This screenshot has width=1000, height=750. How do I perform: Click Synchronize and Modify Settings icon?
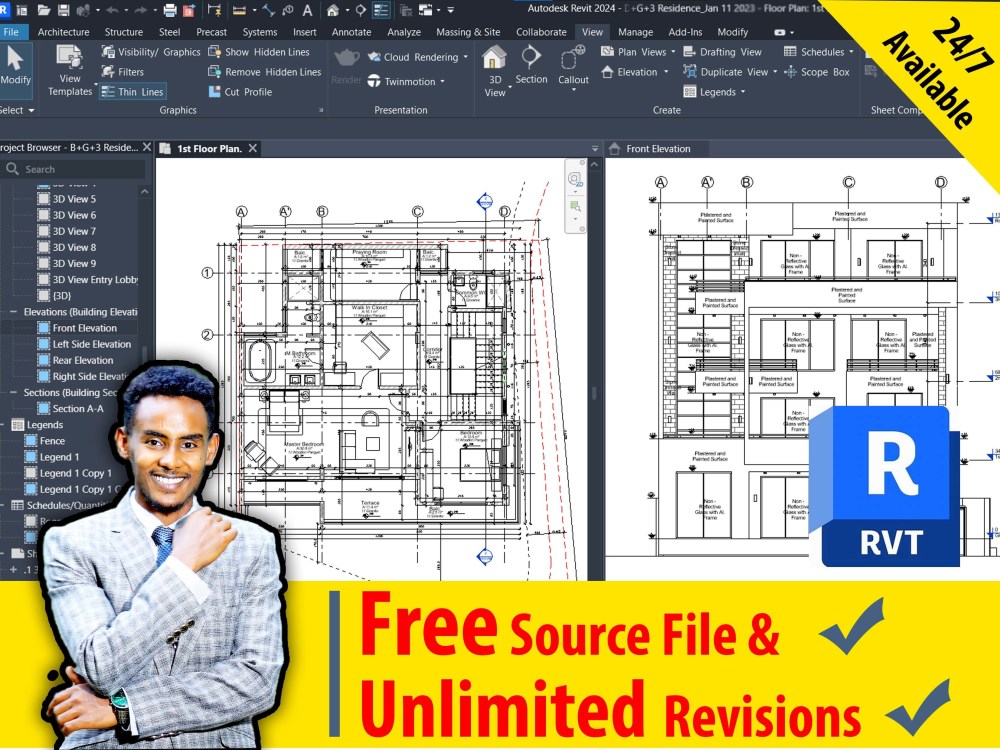[83, 10]
